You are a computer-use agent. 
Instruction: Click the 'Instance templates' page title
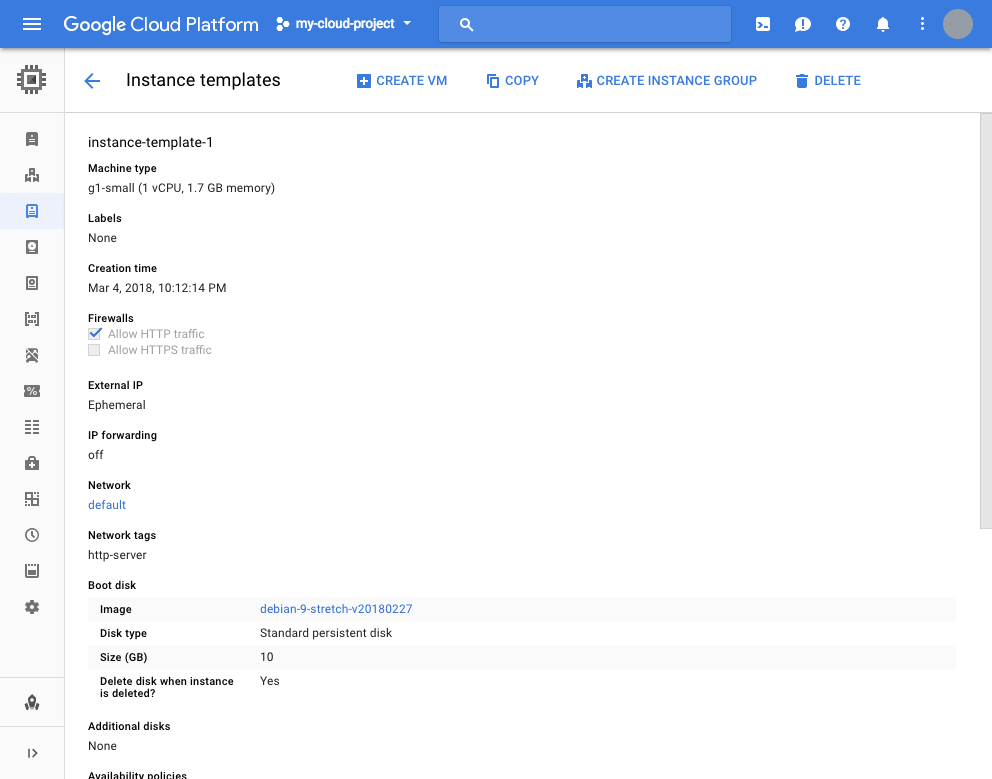203,80
